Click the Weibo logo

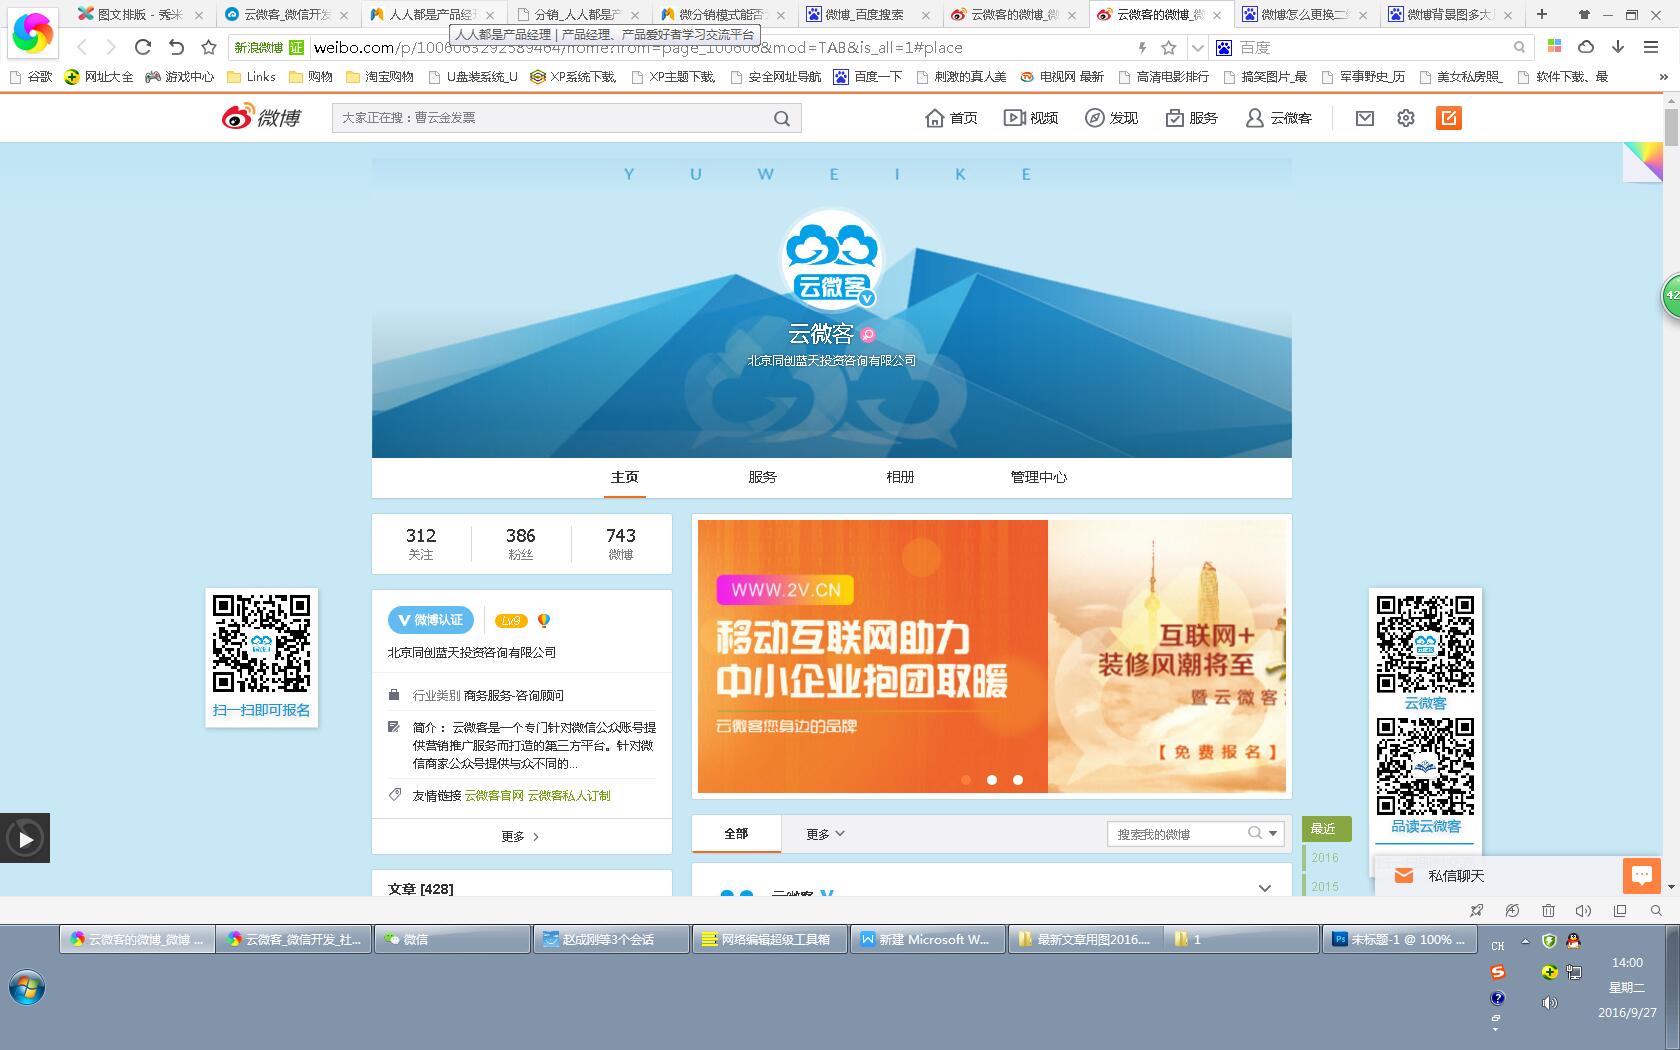pos(261,117)
